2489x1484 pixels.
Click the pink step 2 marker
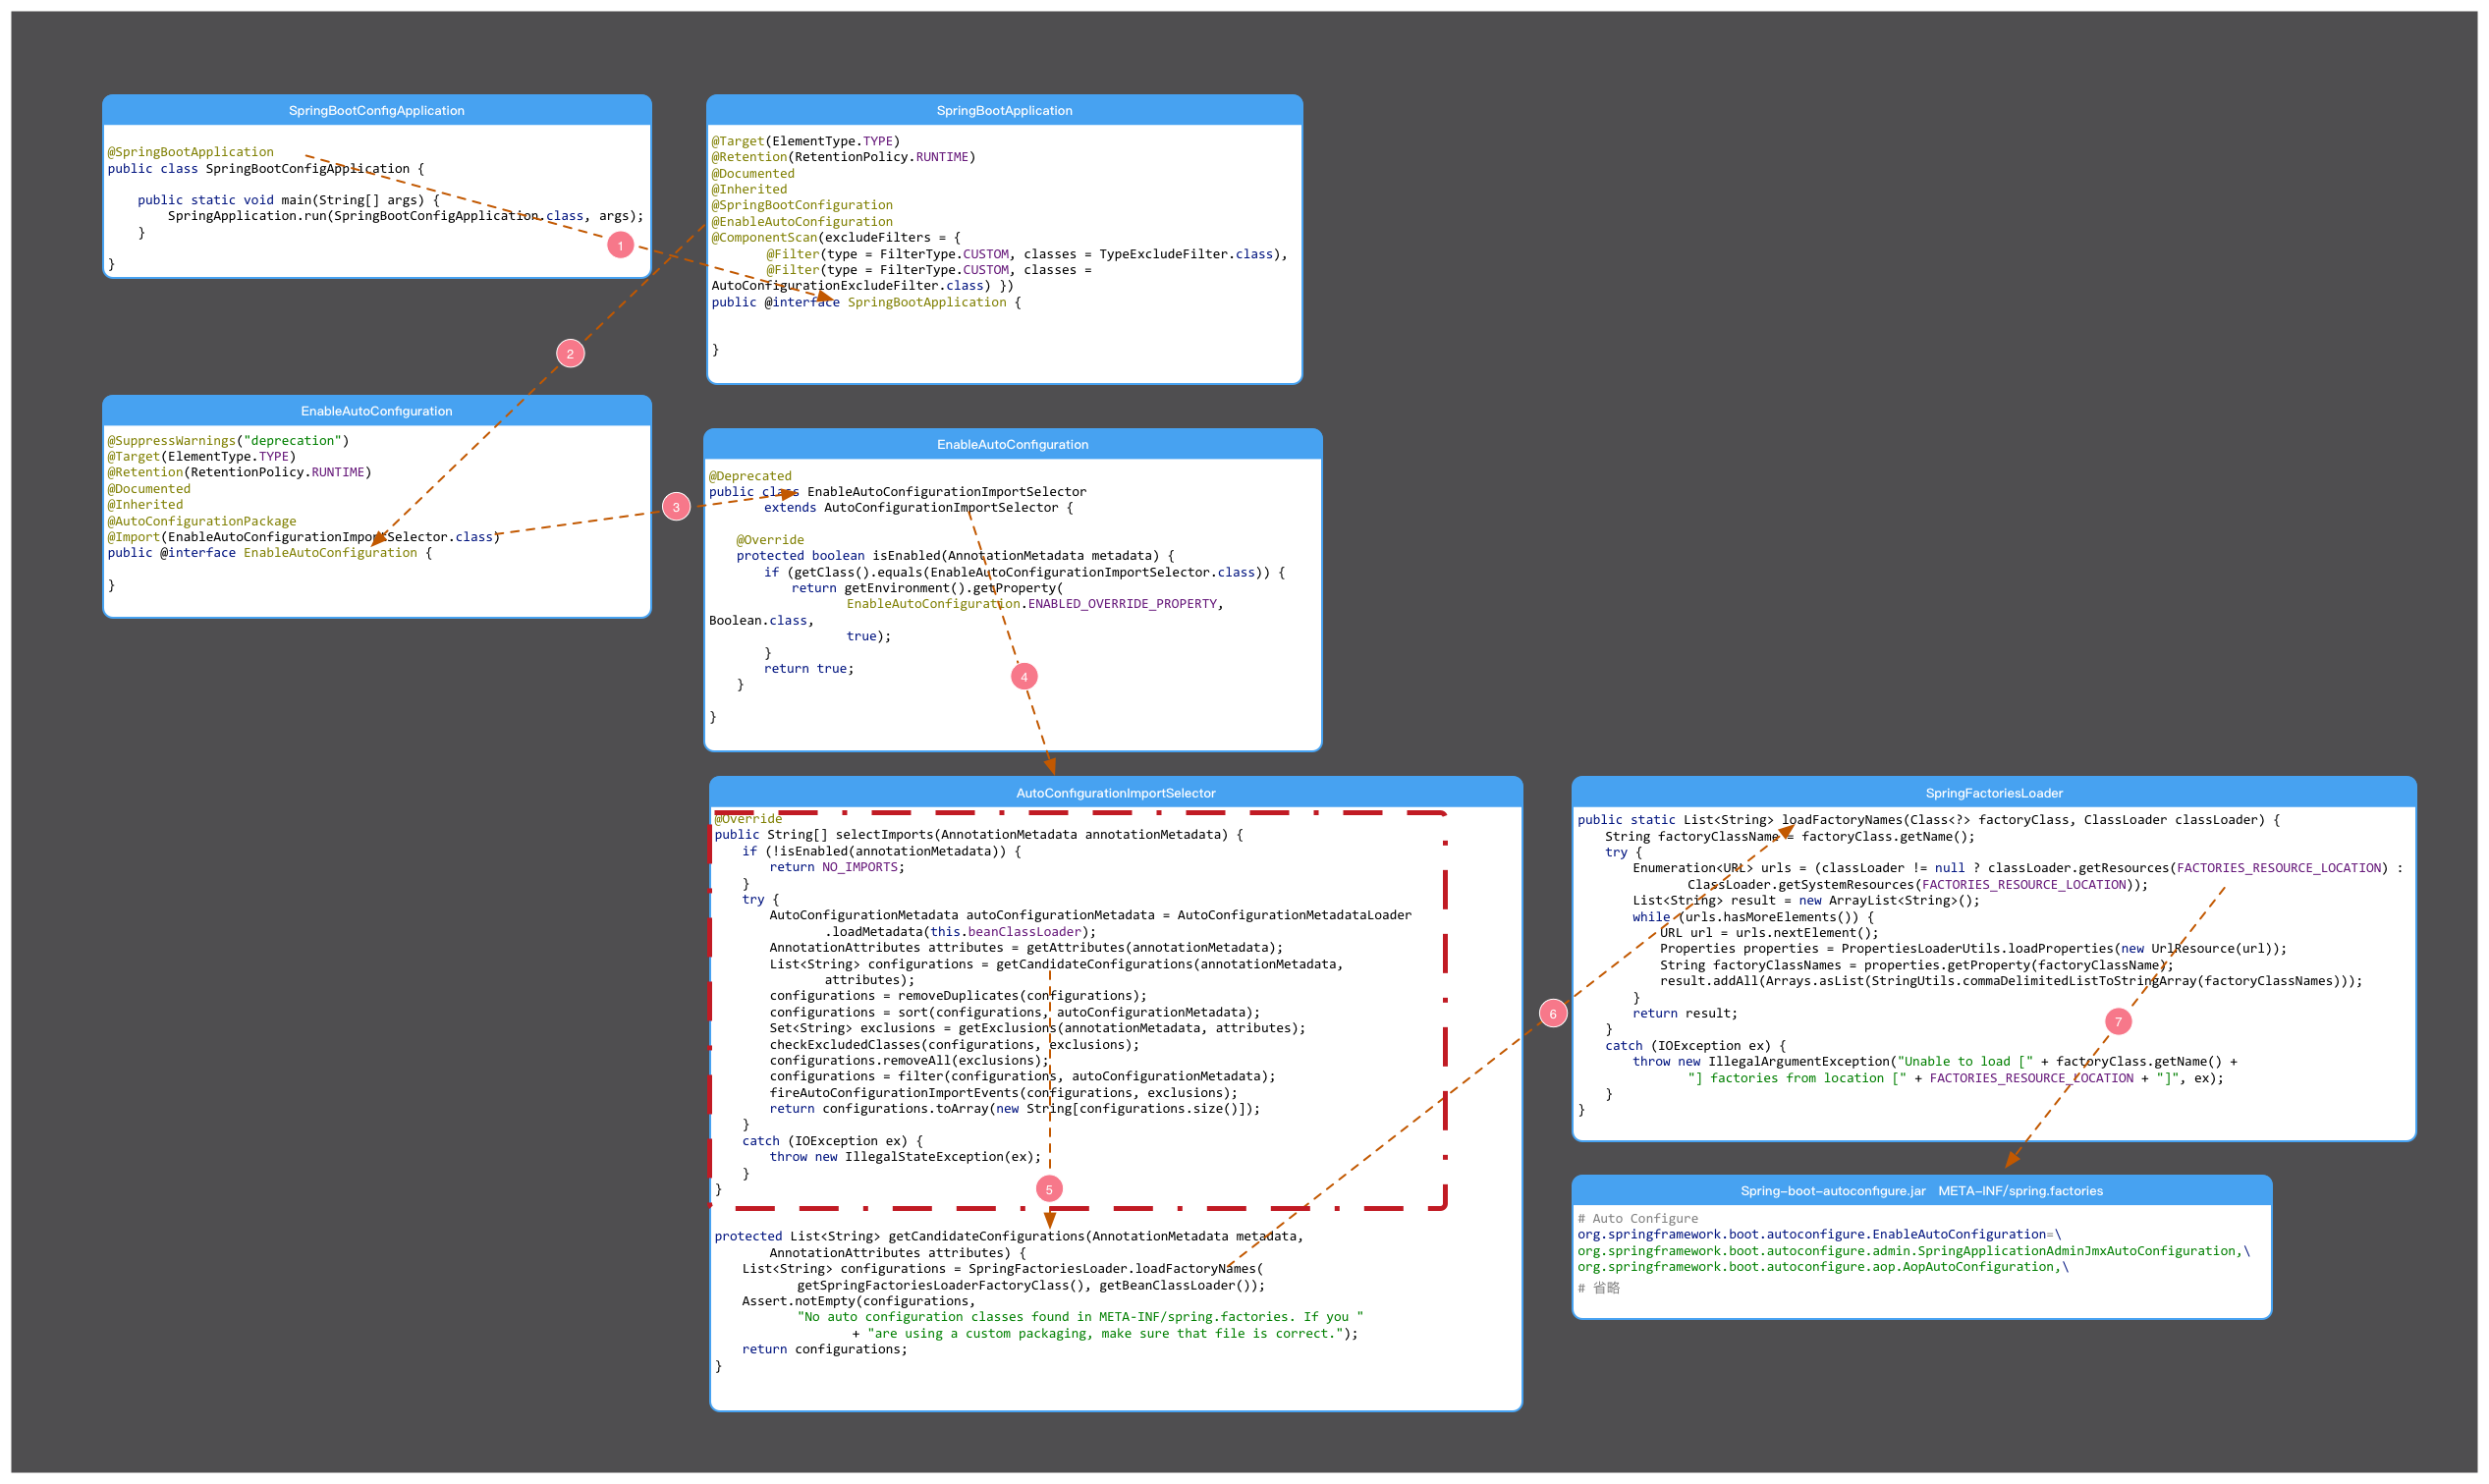click(x=570, y=353)
